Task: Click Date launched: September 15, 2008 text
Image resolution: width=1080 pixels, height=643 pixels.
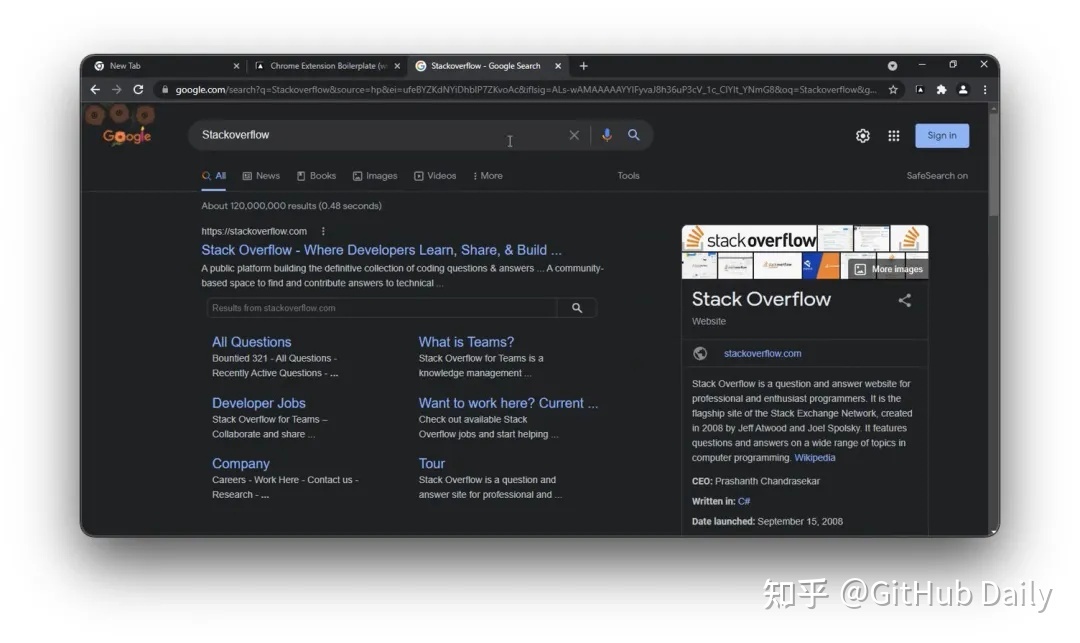Action: coord(767,521)
